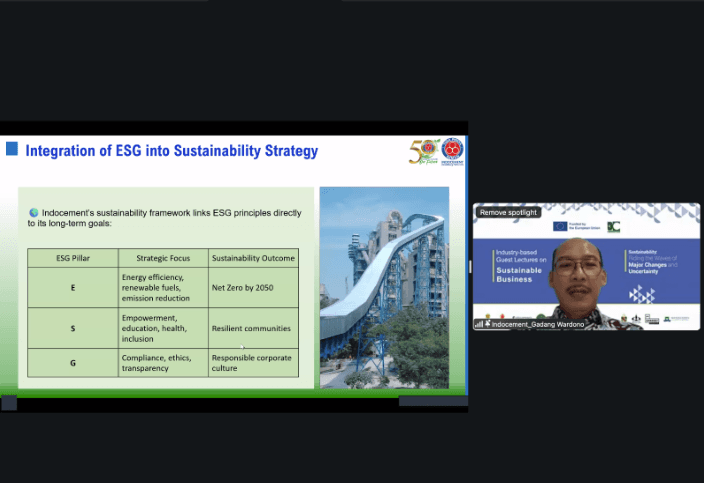The height and width of the screenshot is (483, 704).
Task: Click the white triangles pattern logo in video
Action: click(642, 294)
